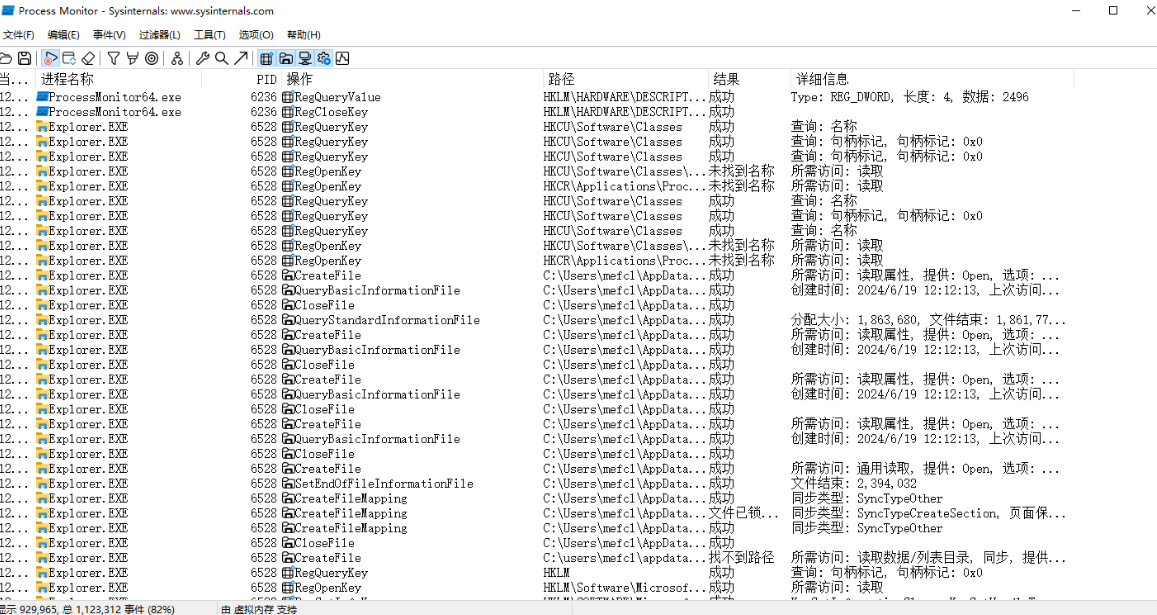1157x615 pixels.
Task: Open the 工具(T) menu
Action: (210, 35)
